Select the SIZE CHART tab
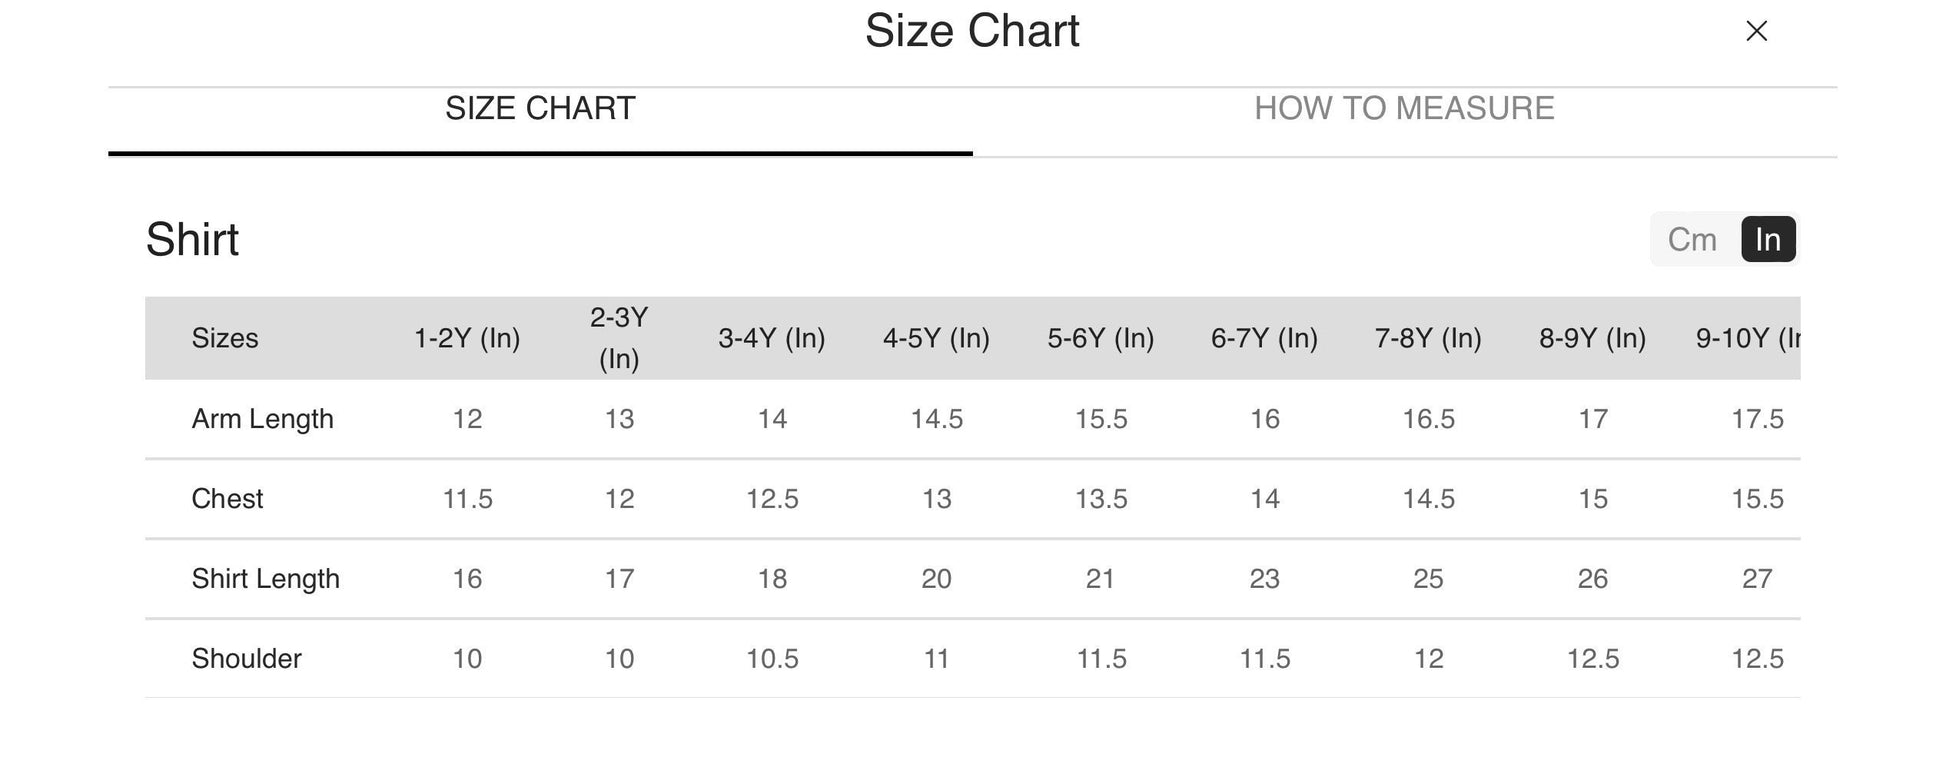Viewport: 1946px width, 757px height. (x=540, y=109)
